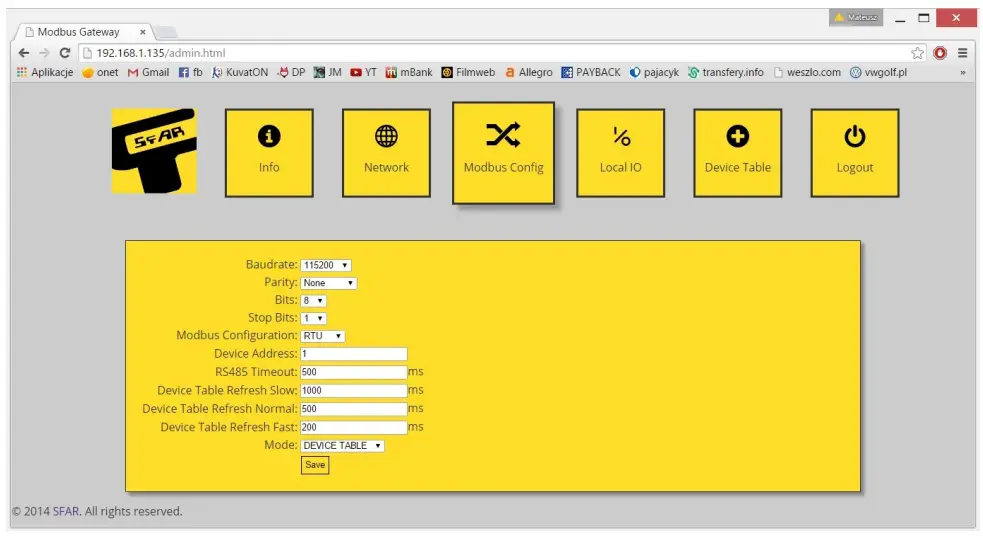Click the RS485 Timeout input field

(x=354, y=372)
